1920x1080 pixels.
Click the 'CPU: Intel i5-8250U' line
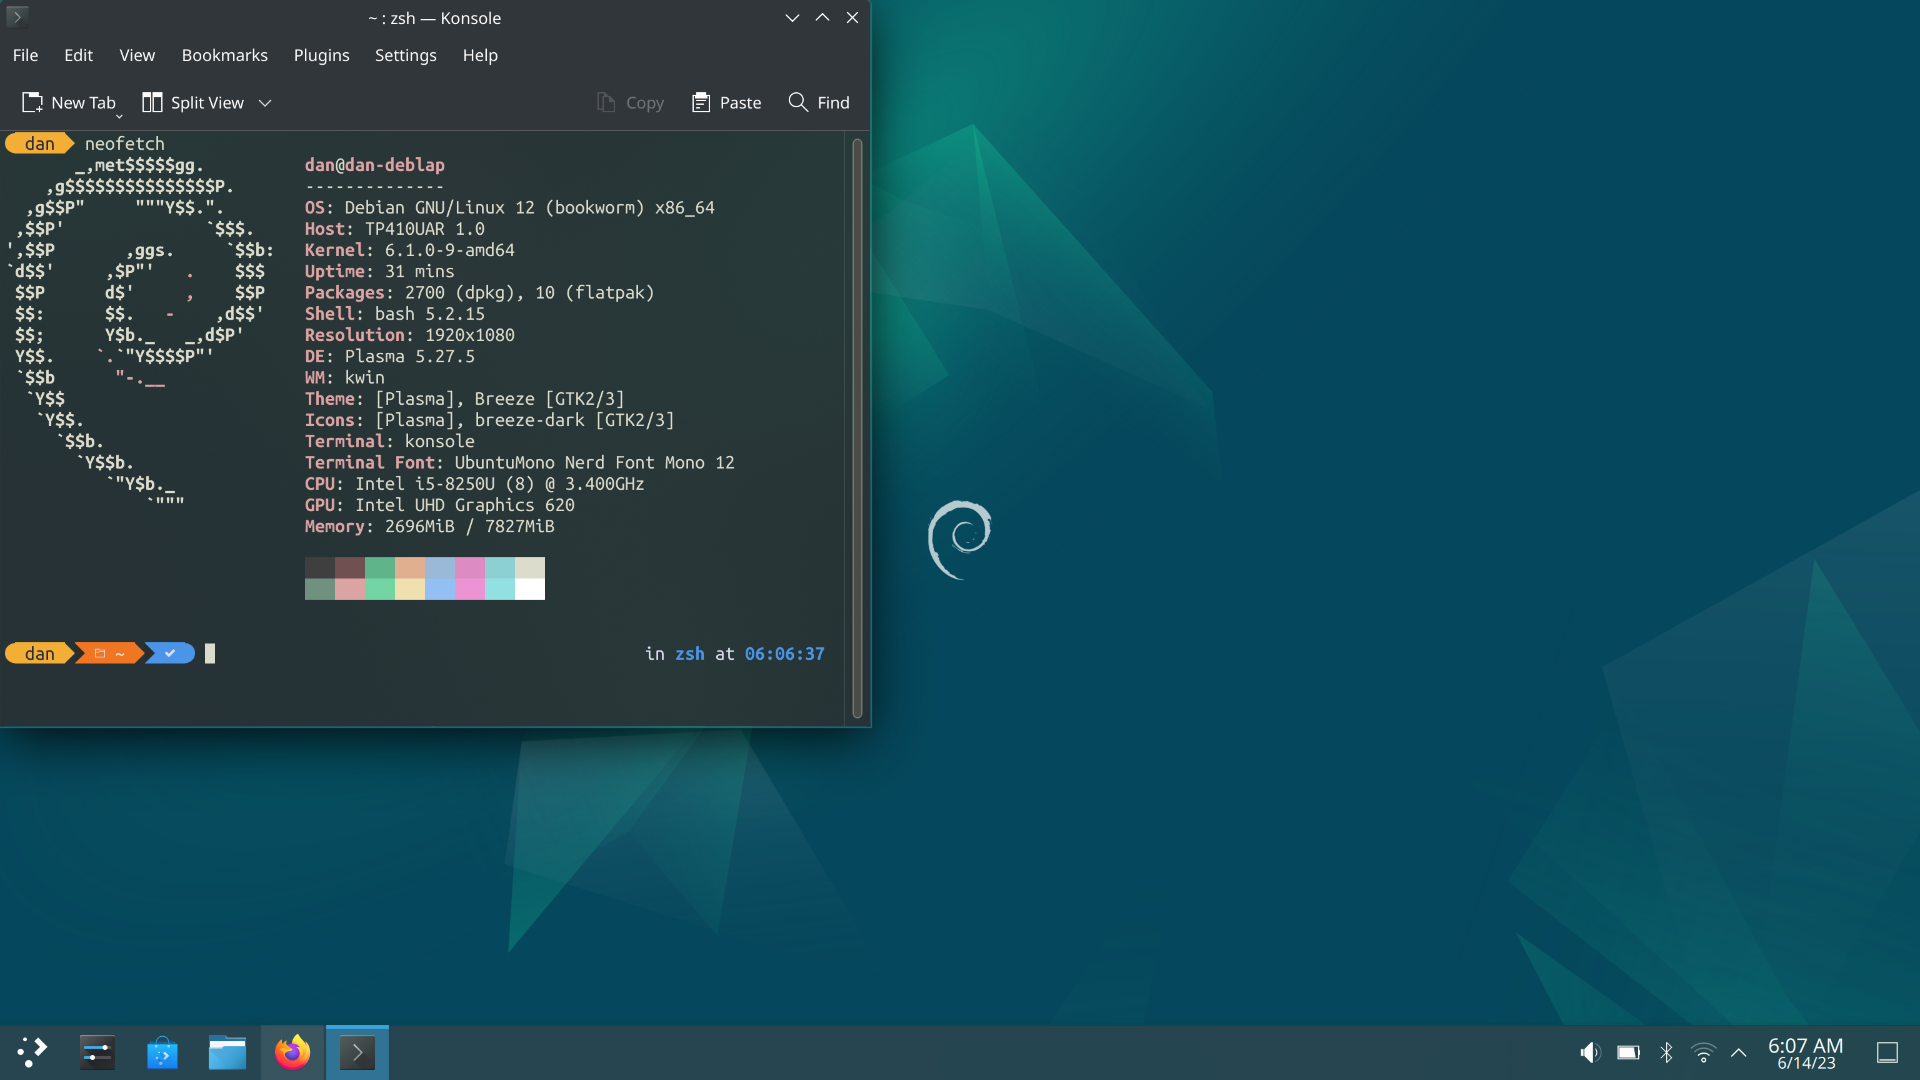click(475, 483)
